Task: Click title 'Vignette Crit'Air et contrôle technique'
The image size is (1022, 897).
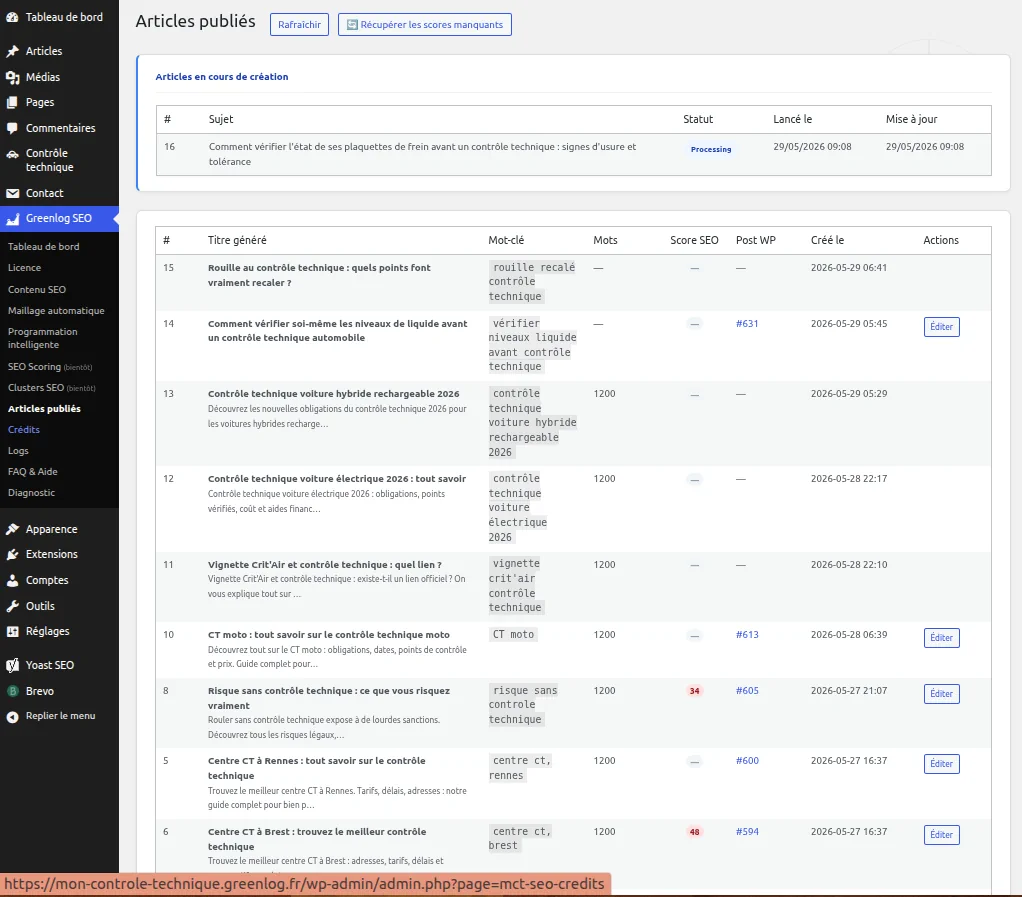Action: pyautogui.click(x=325, y=565)
